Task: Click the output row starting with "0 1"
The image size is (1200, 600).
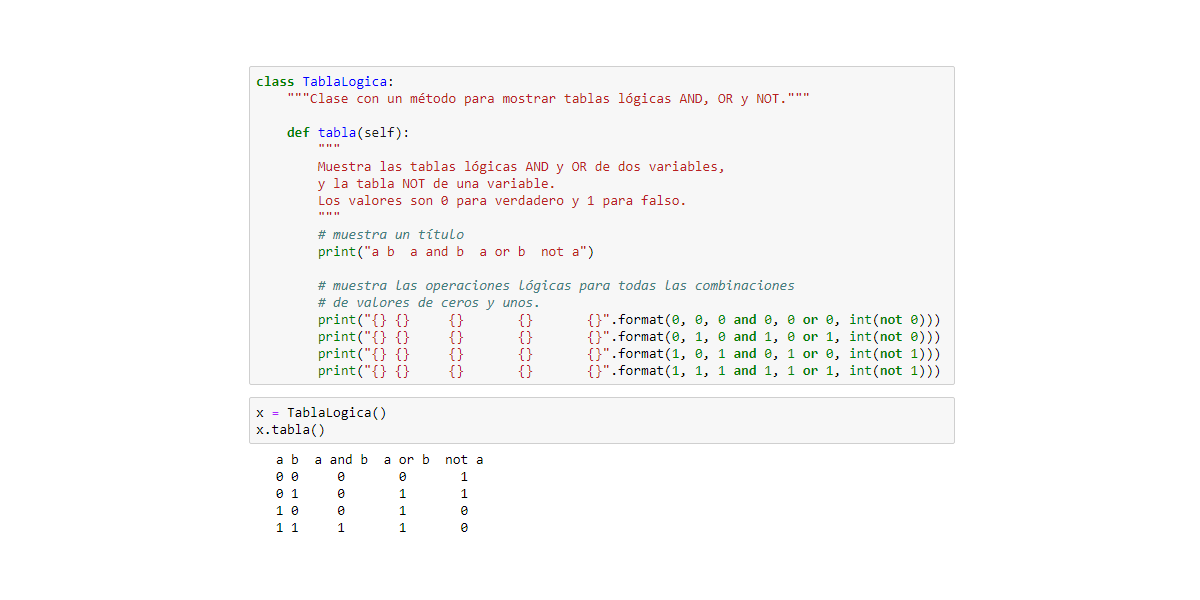Action: pos(371,494)
